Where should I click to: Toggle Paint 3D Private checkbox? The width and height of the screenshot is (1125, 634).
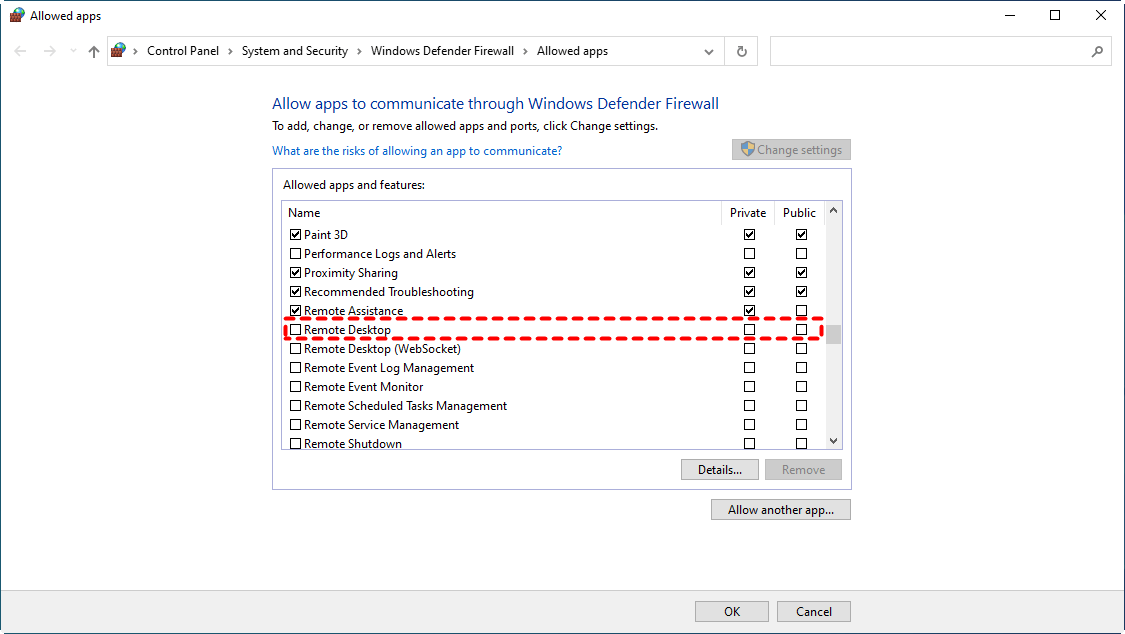coord(750,235)
